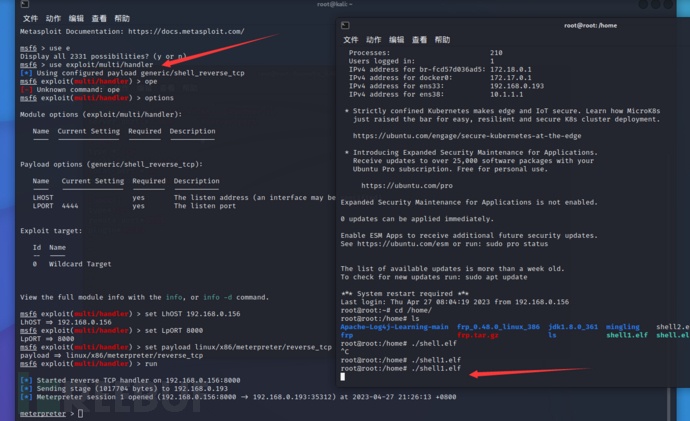Click 'Last login: Thu Apr 27' line
This screenshot has height=421, width=690.
pos(455,302)
